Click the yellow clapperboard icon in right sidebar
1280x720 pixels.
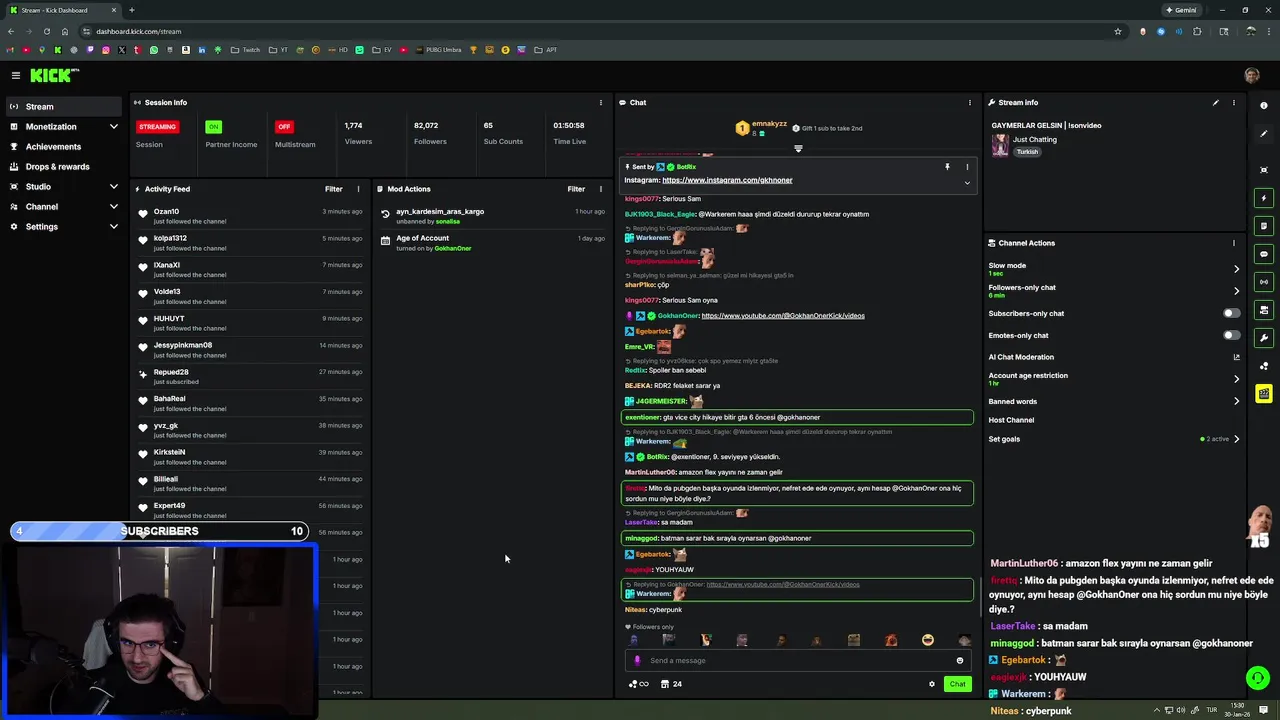point(1264,394)
